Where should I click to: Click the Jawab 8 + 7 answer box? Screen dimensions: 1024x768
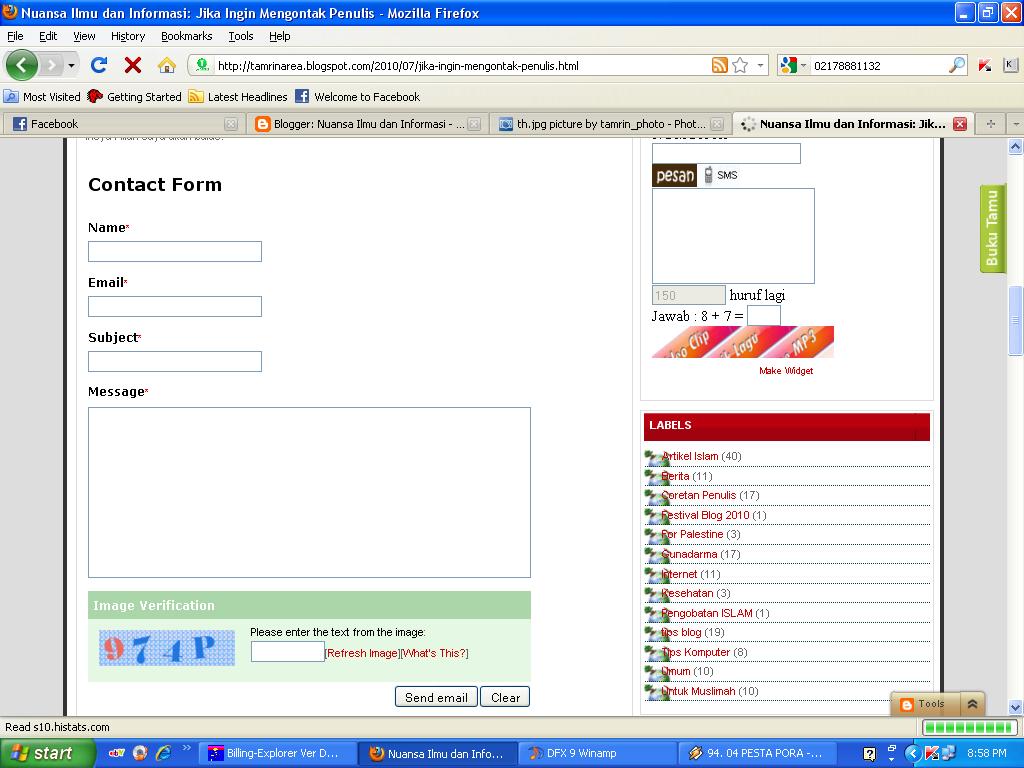pos(763,315)
